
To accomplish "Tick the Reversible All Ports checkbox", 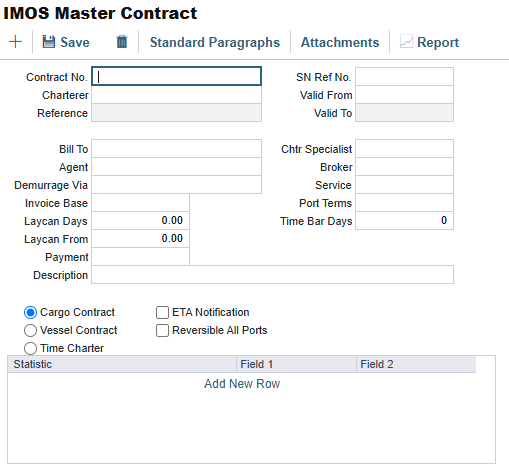I will [162, 331].
